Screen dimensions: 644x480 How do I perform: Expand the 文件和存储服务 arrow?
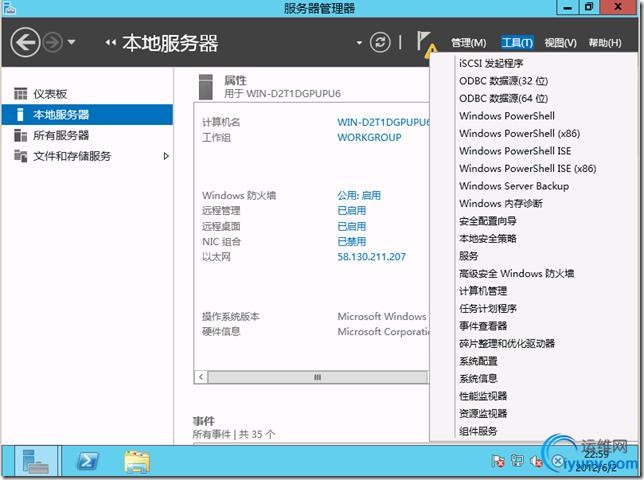[166, 156]
